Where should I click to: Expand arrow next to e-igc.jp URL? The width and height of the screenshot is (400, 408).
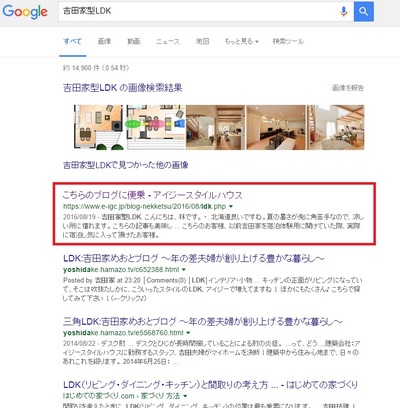point(231,207)
